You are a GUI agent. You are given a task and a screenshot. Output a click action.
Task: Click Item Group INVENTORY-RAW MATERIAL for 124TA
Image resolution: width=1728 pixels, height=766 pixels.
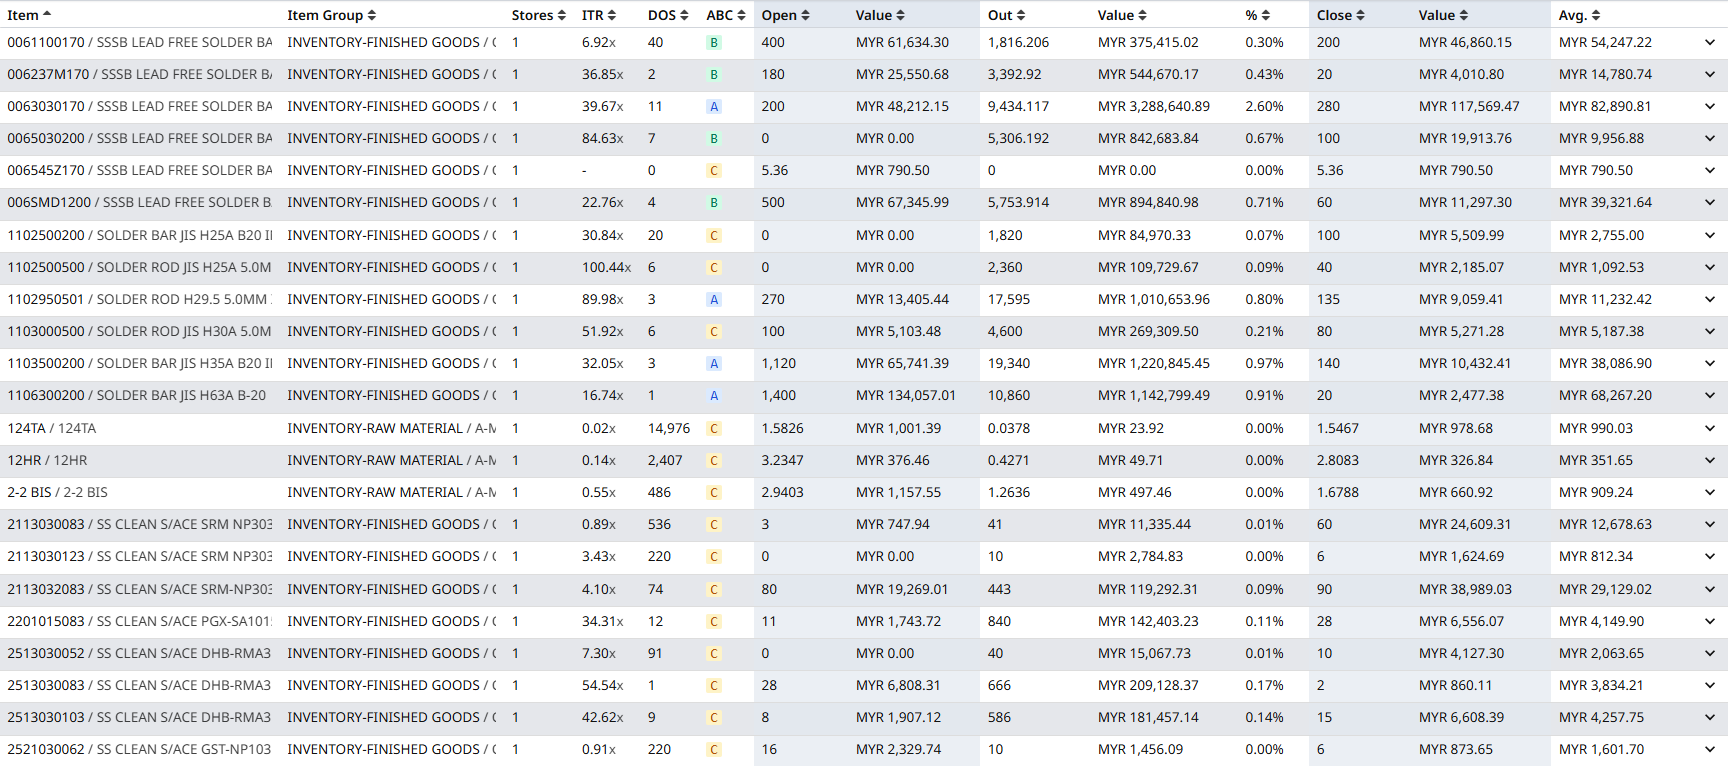391,428
